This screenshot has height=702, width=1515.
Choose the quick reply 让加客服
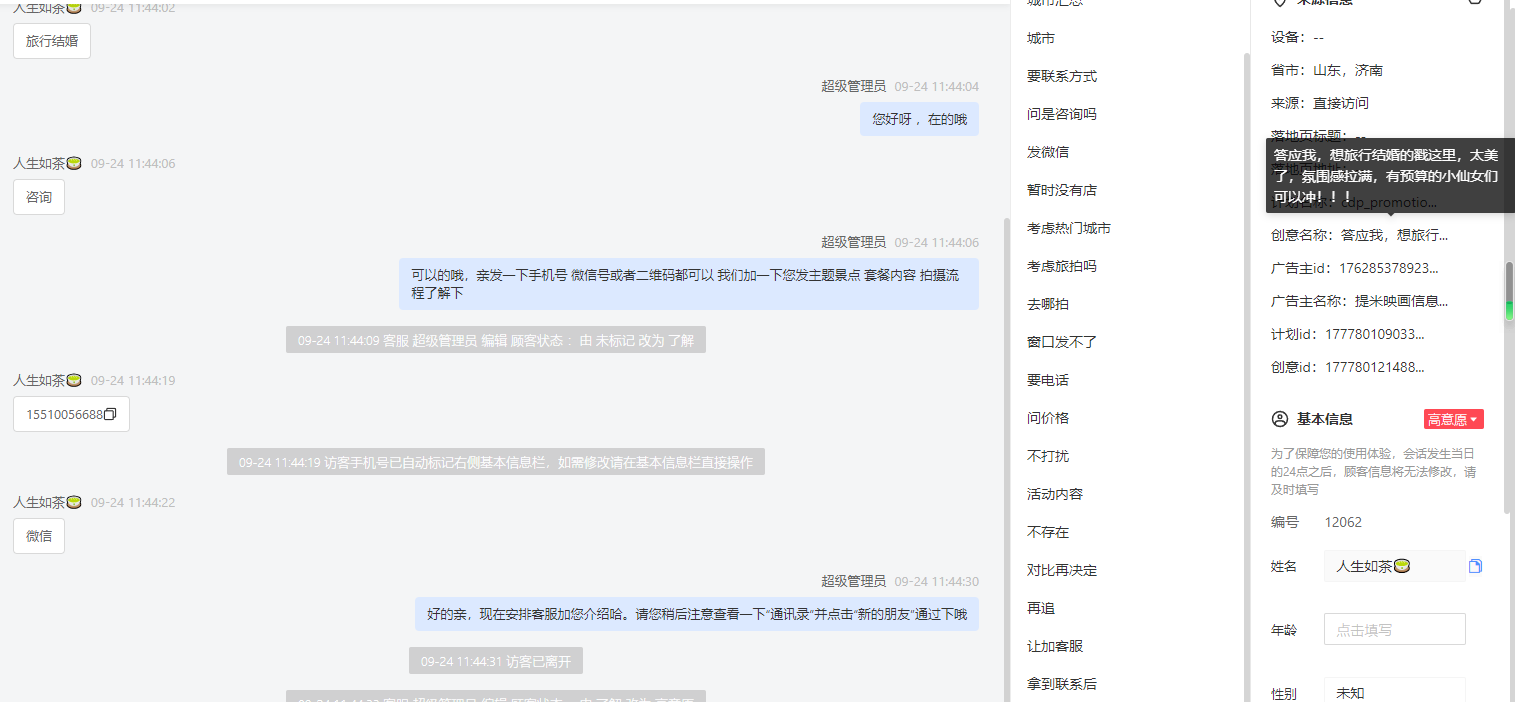pyautogui.click(x=1055, y=646)
